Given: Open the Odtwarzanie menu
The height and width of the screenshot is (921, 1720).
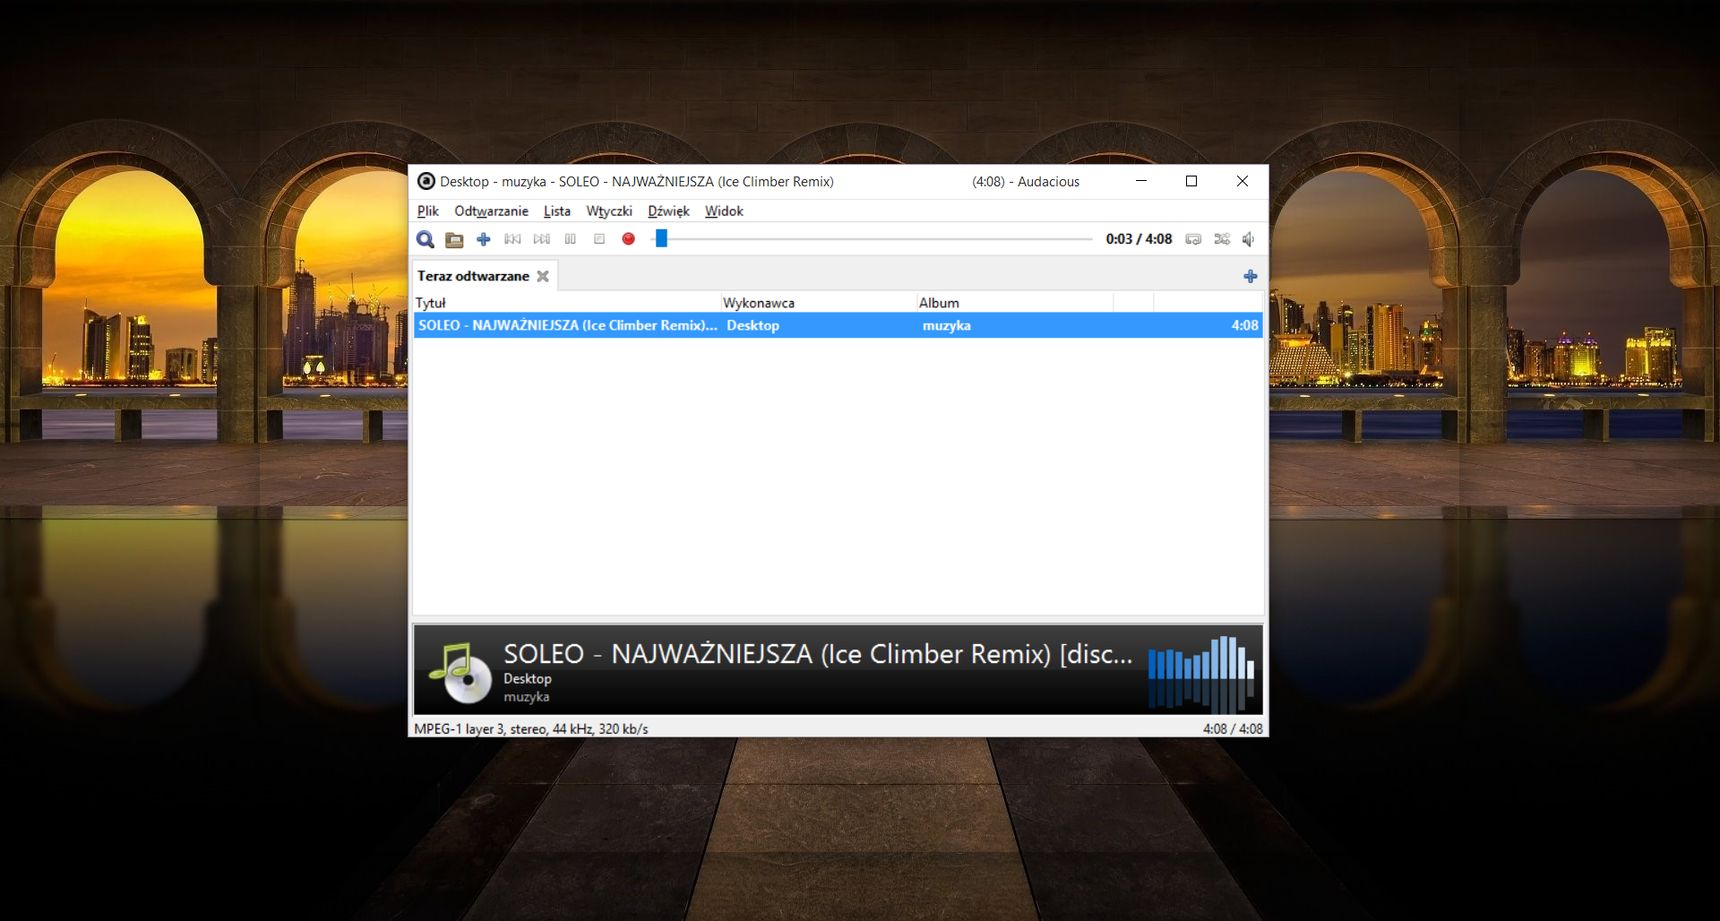Looking at the screenshot, I should [x=491, y=211].
